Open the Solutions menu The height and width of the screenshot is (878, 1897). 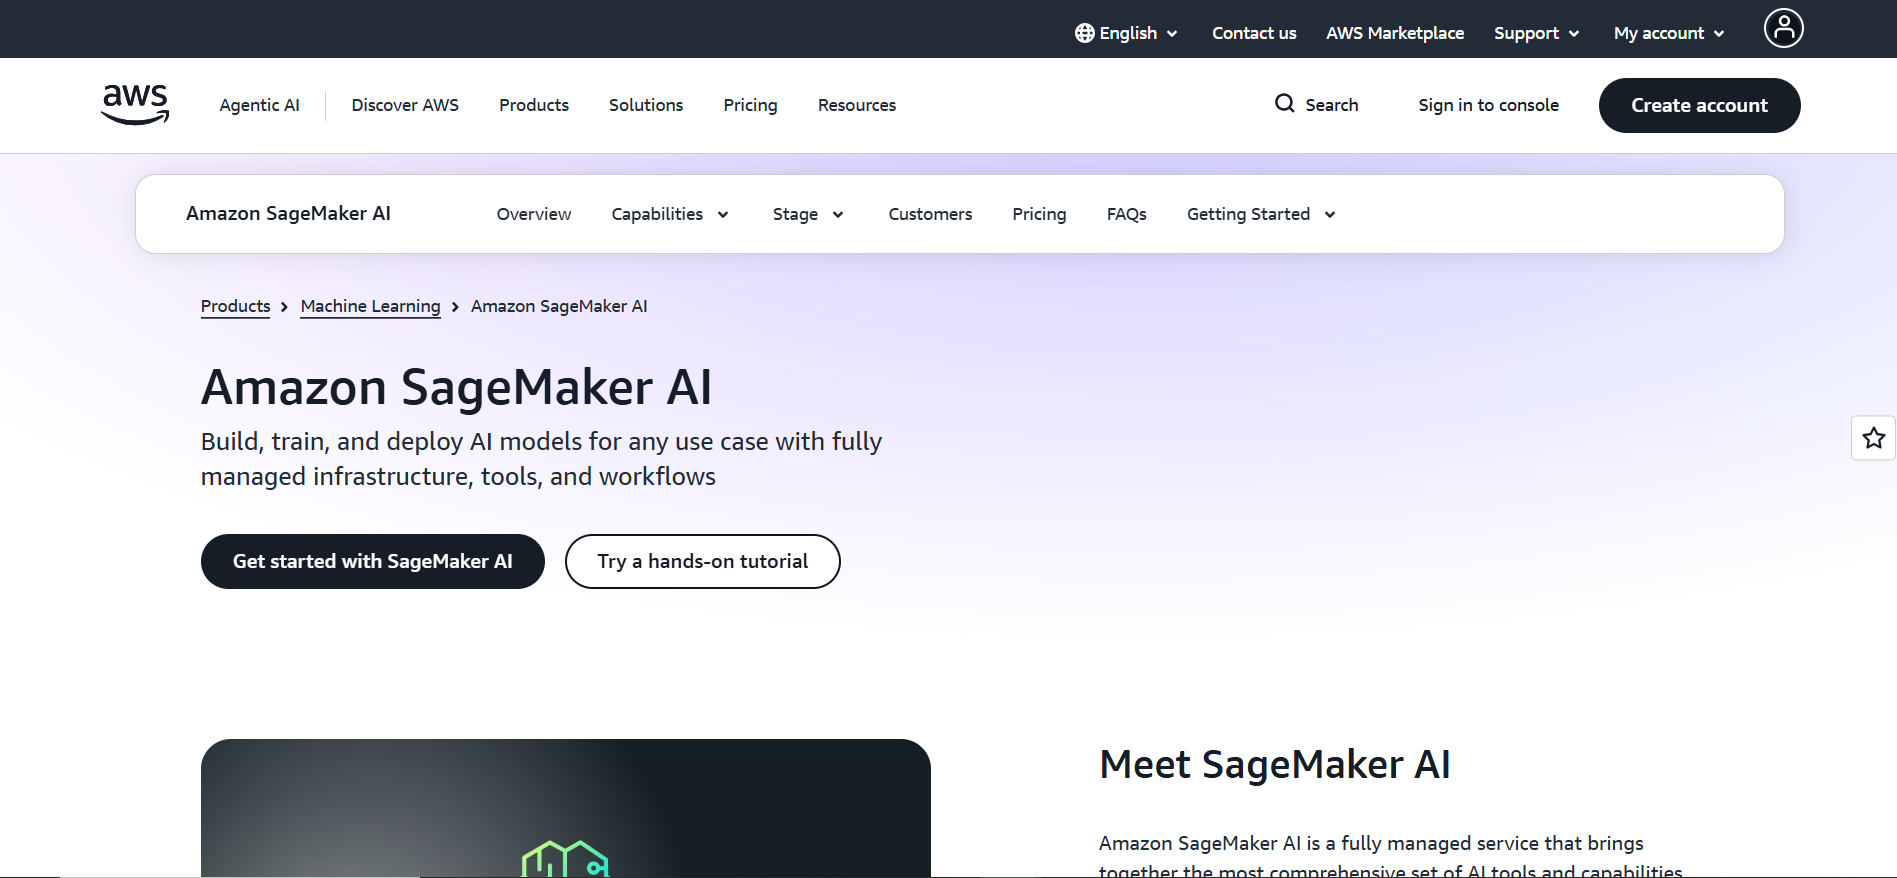tap(646, 105)
